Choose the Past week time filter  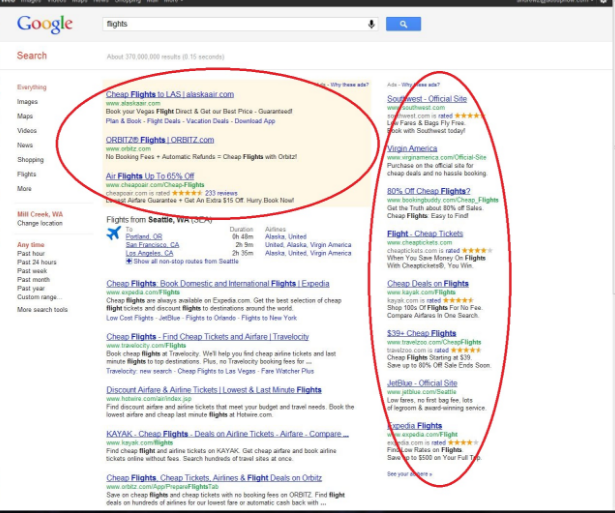[x=32, y=271]
